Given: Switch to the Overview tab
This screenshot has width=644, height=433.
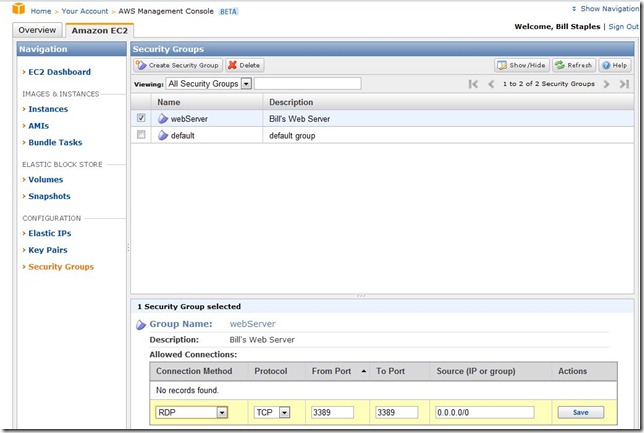Looking at the screenshot, I should (37, 30).
